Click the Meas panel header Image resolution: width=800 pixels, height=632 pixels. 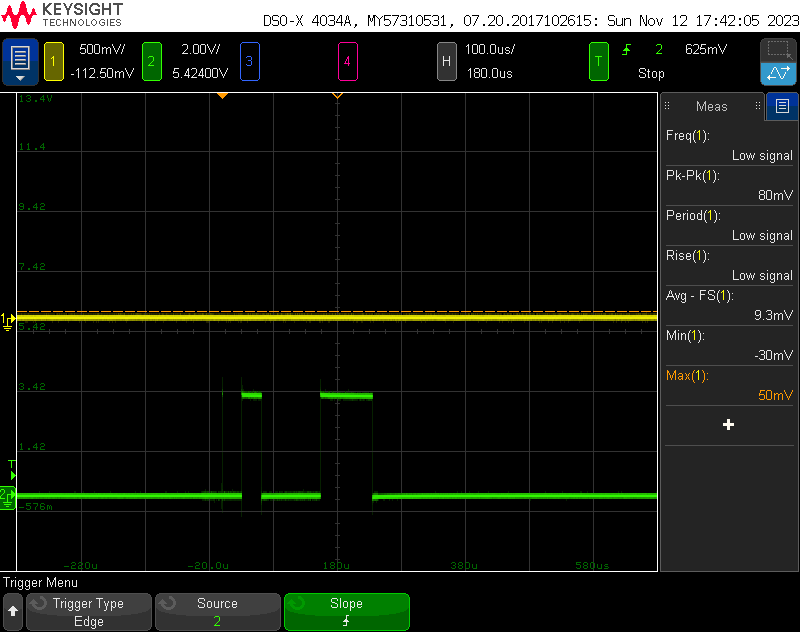(712, 106)
